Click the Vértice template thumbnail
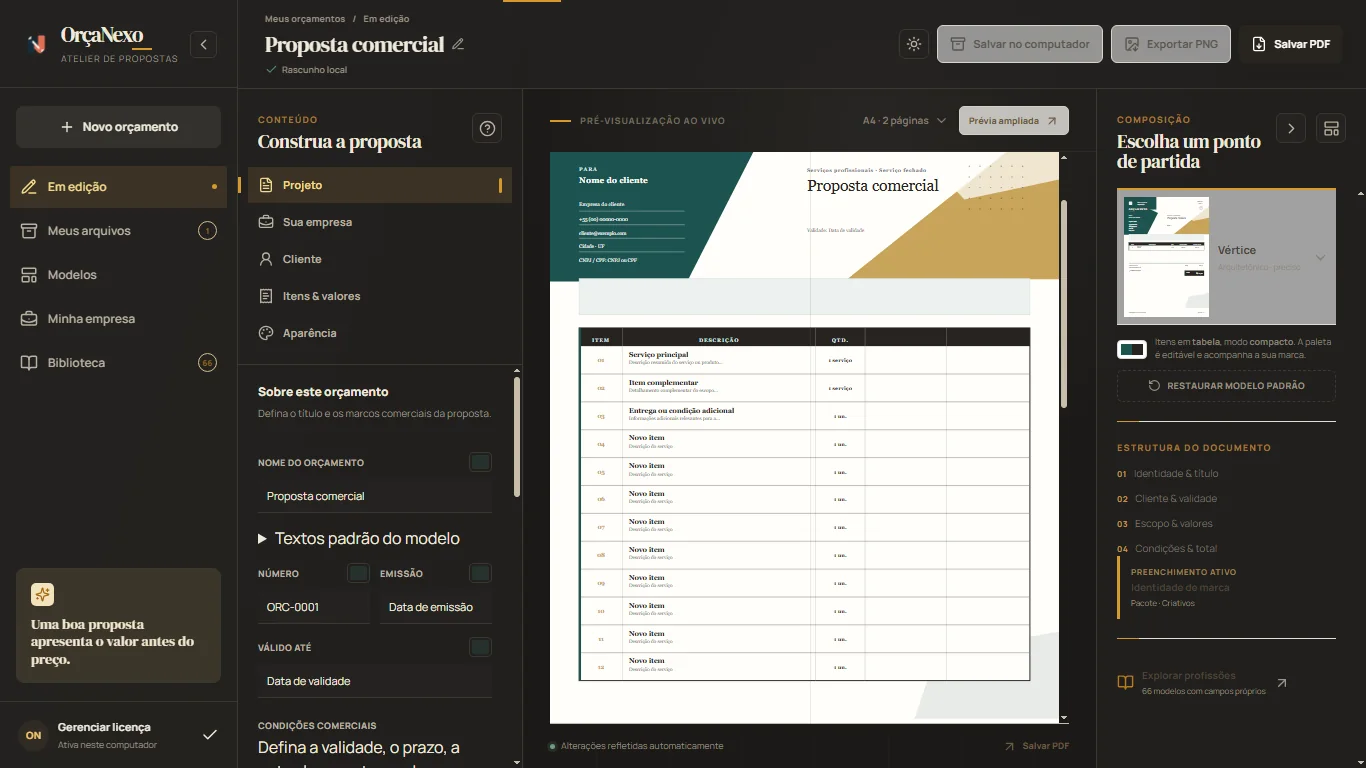 [1167, 257]
